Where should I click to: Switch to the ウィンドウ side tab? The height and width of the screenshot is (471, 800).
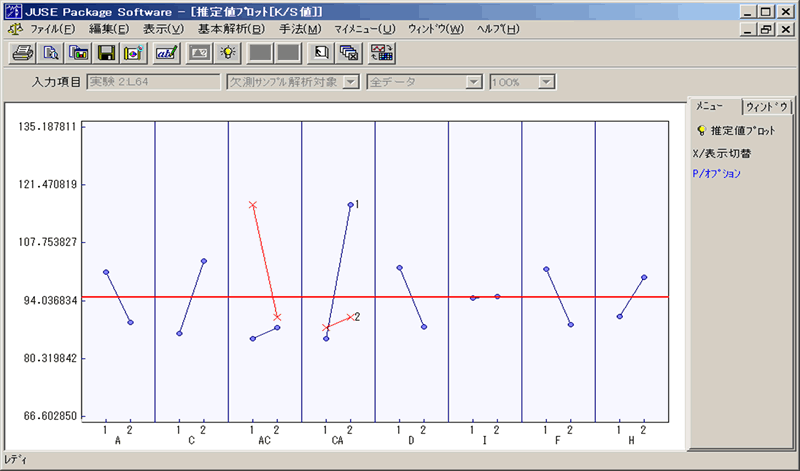tap(767, 107)
